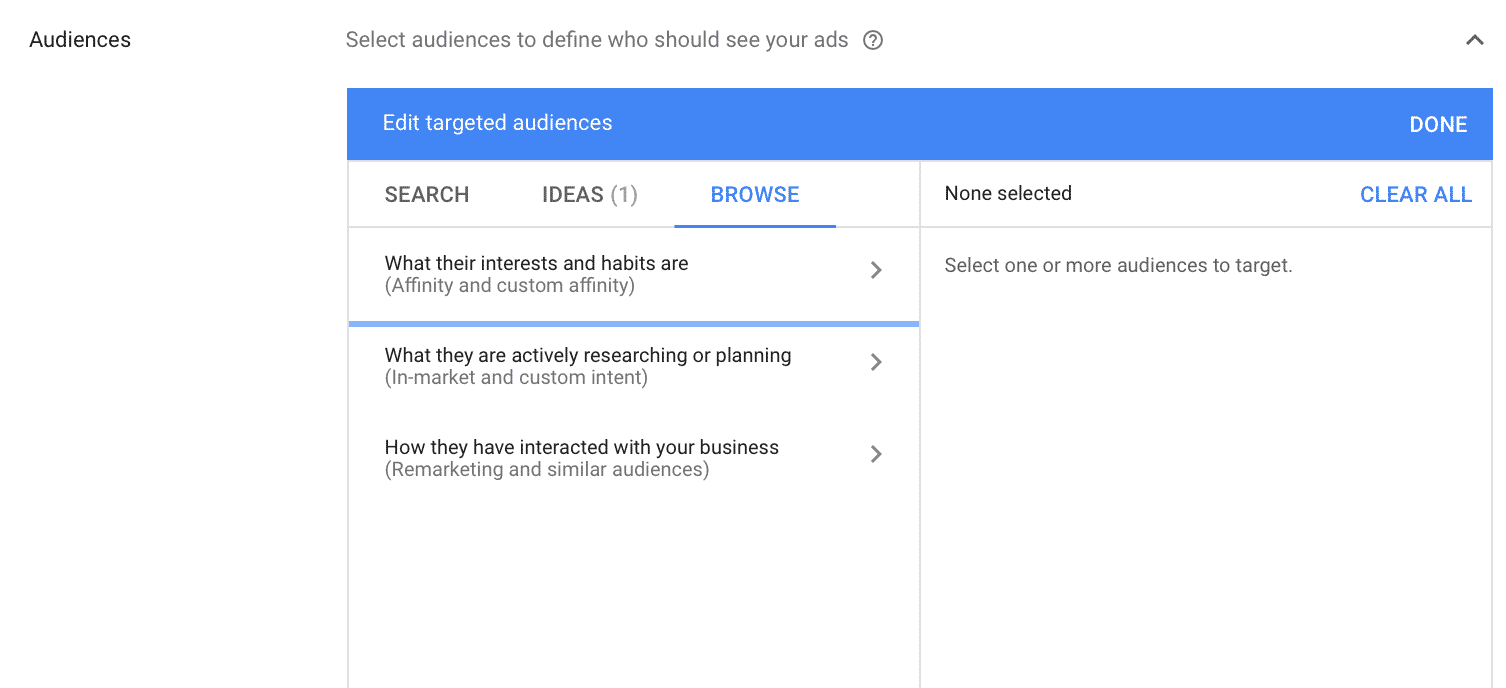Click '(Affinity and custom affinity)' subtitle text
Viewport: 1506px width, 688px height.
point(510,286)
